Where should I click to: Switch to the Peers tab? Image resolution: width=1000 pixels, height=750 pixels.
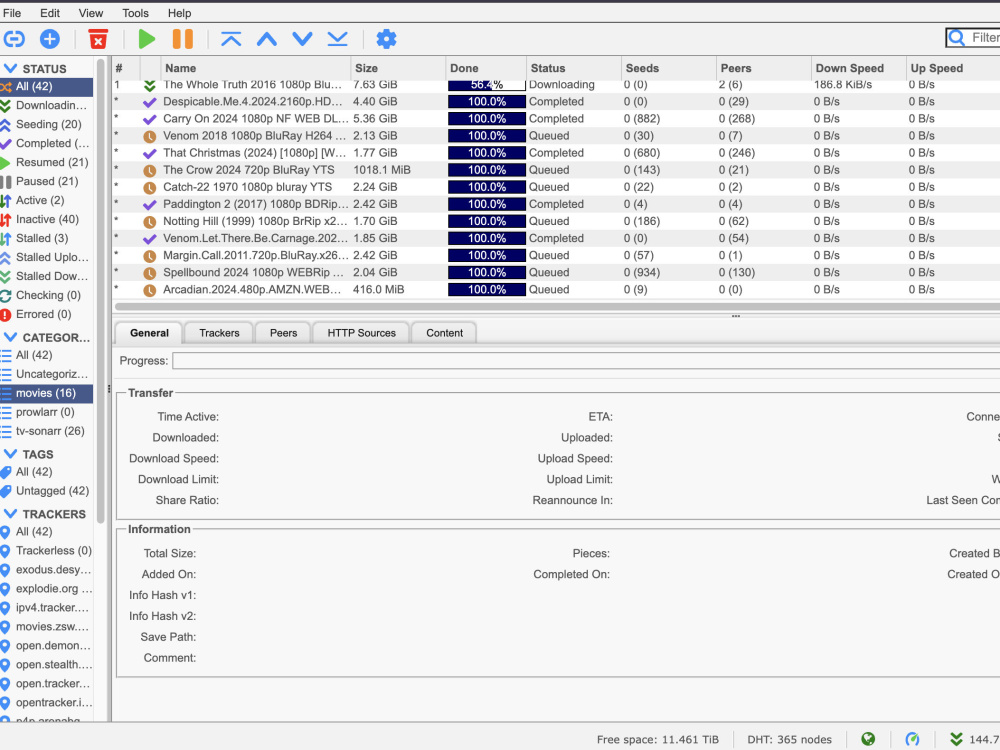(283, 333)
